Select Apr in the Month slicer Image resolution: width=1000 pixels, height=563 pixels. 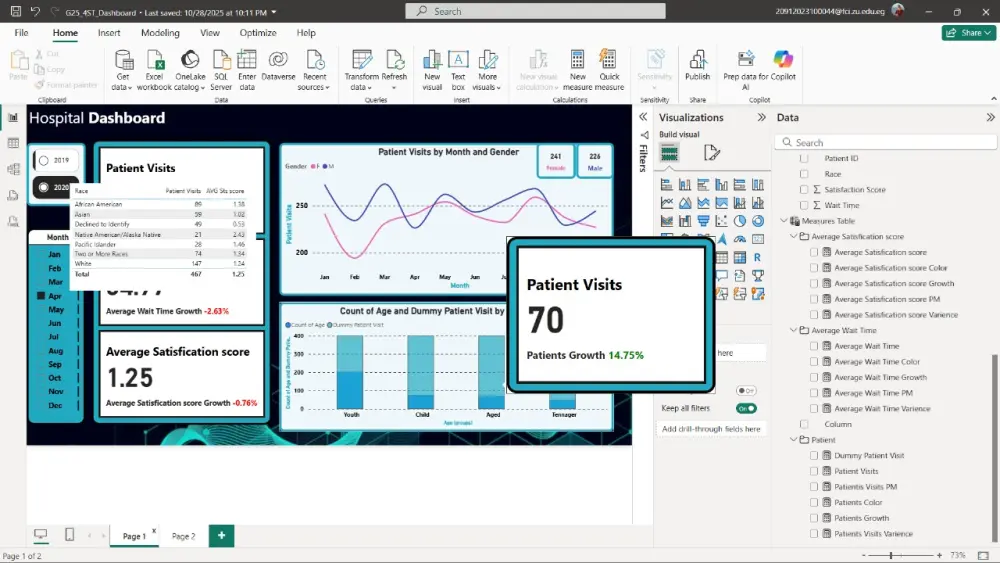(x=55, y=296)
